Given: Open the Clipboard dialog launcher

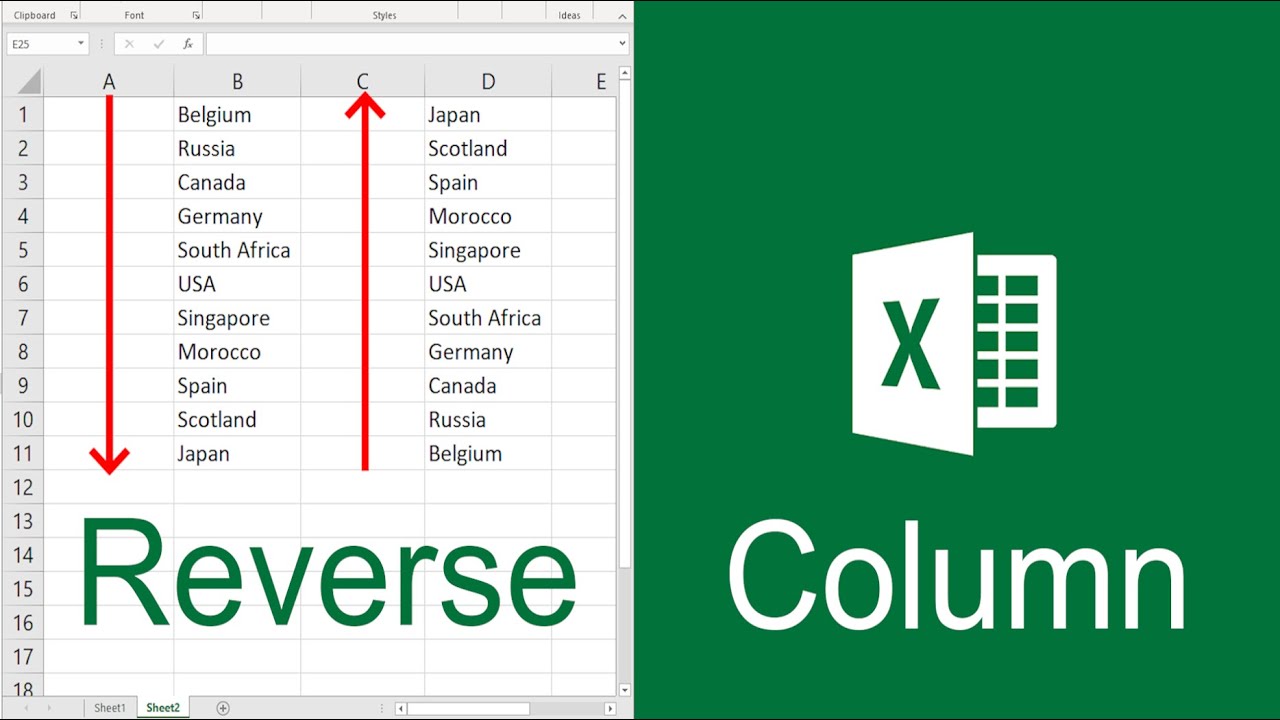Looking at the screenshot, I should 74,16.
